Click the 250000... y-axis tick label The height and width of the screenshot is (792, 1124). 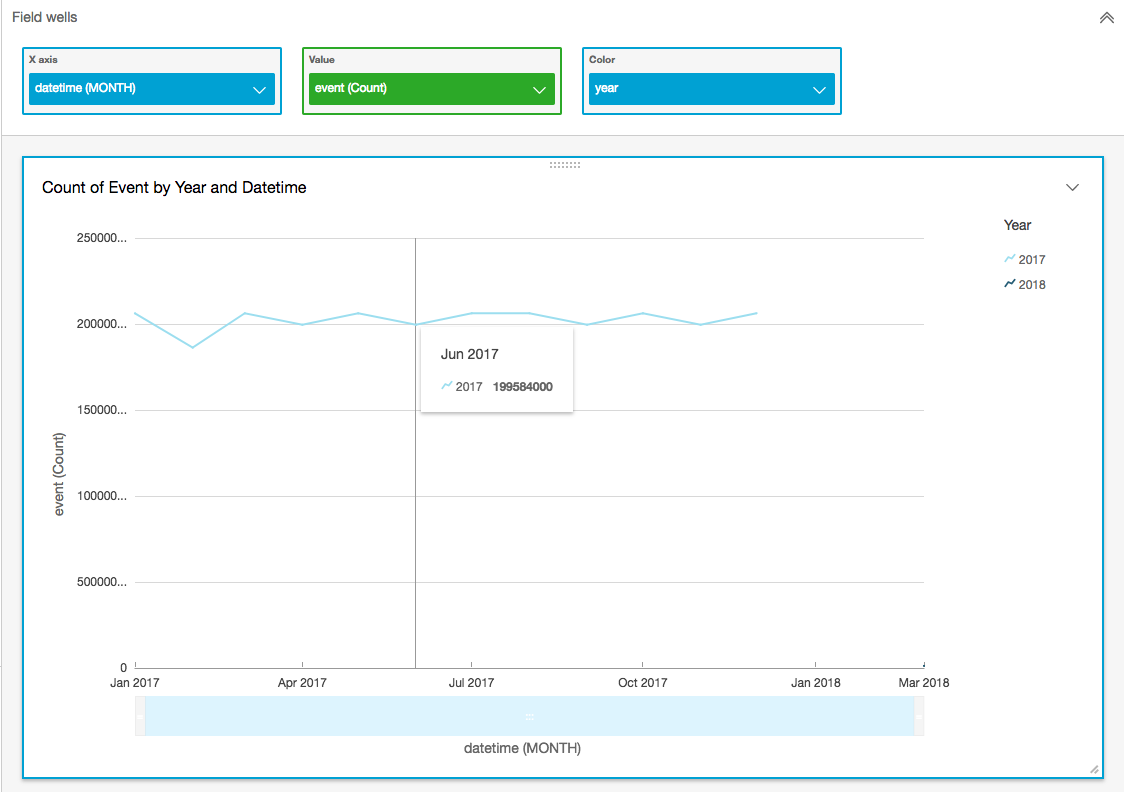[102, 239]
